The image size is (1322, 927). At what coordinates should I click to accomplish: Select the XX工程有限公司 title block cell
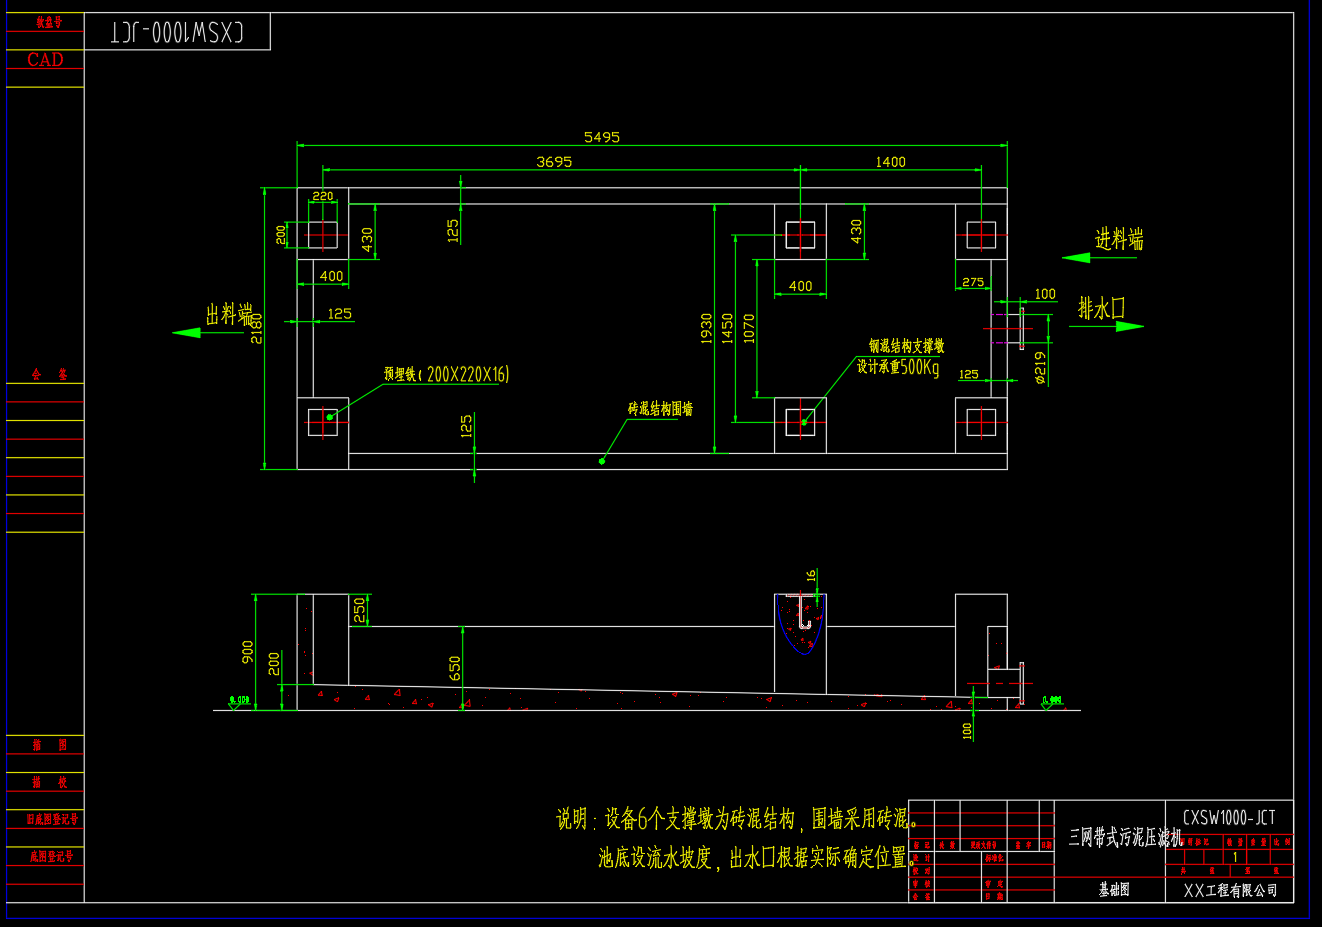(1230, 890)
